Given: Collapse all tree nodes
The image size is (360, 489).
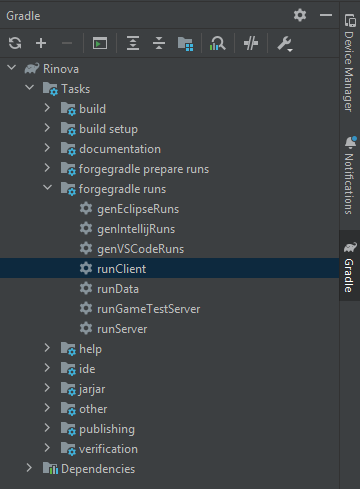Looking at the screenshot, I should [x=159, y=43].
